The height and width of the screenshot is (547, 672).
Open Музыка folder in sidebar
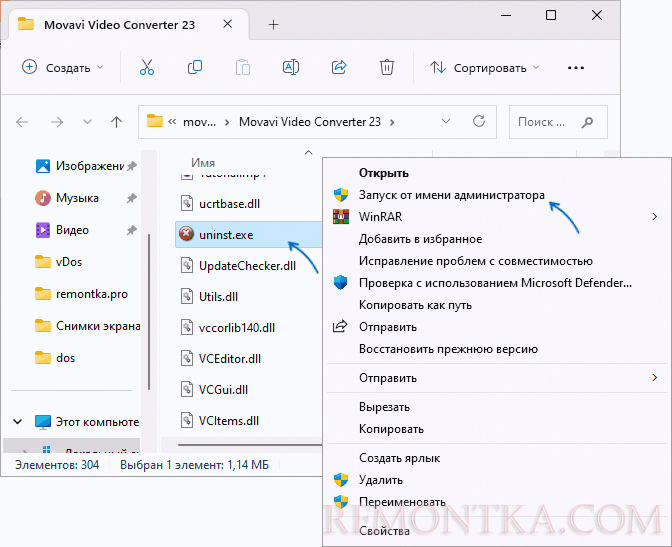coord(67,198)
